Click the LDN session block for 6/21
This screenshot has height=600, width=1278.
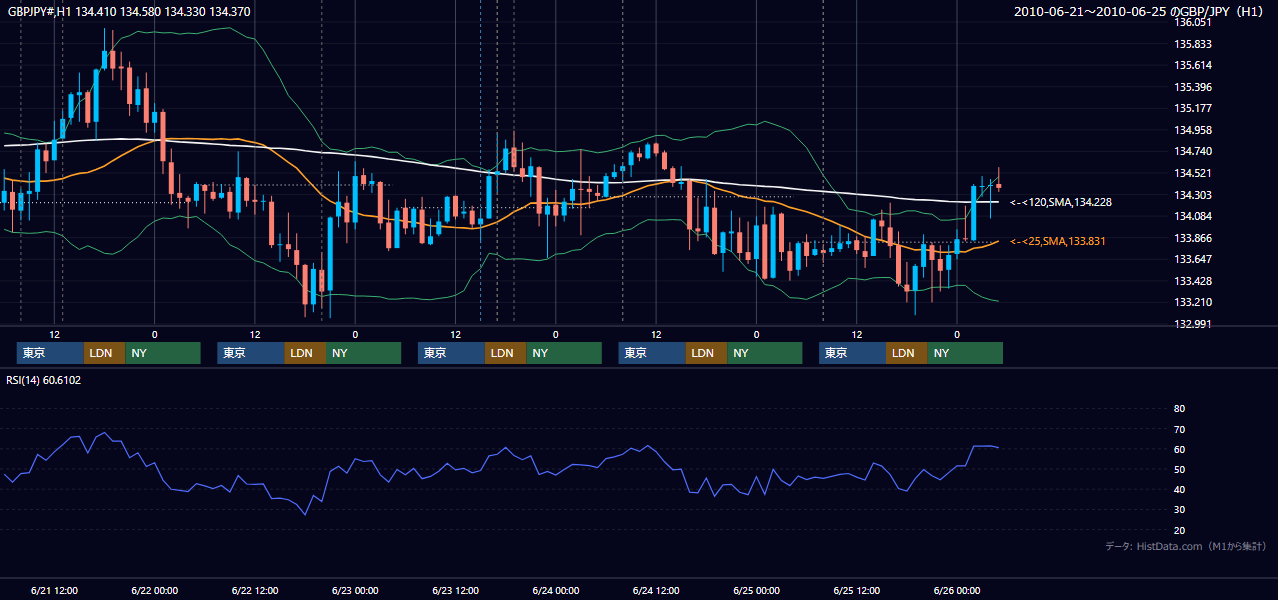click(x=104, y=353)
